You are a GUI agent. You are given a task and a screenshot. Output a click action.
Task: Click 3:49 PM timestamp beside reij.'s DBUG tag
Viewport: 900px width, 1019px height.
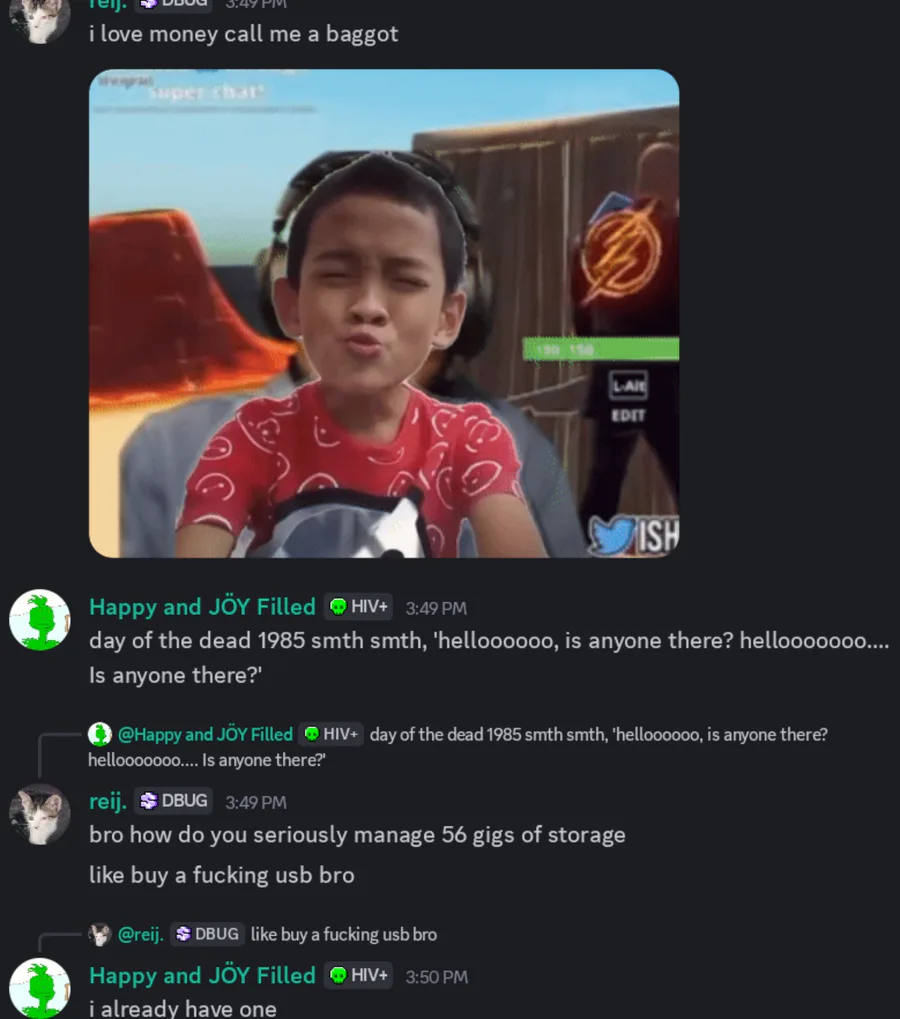point(256,802)
